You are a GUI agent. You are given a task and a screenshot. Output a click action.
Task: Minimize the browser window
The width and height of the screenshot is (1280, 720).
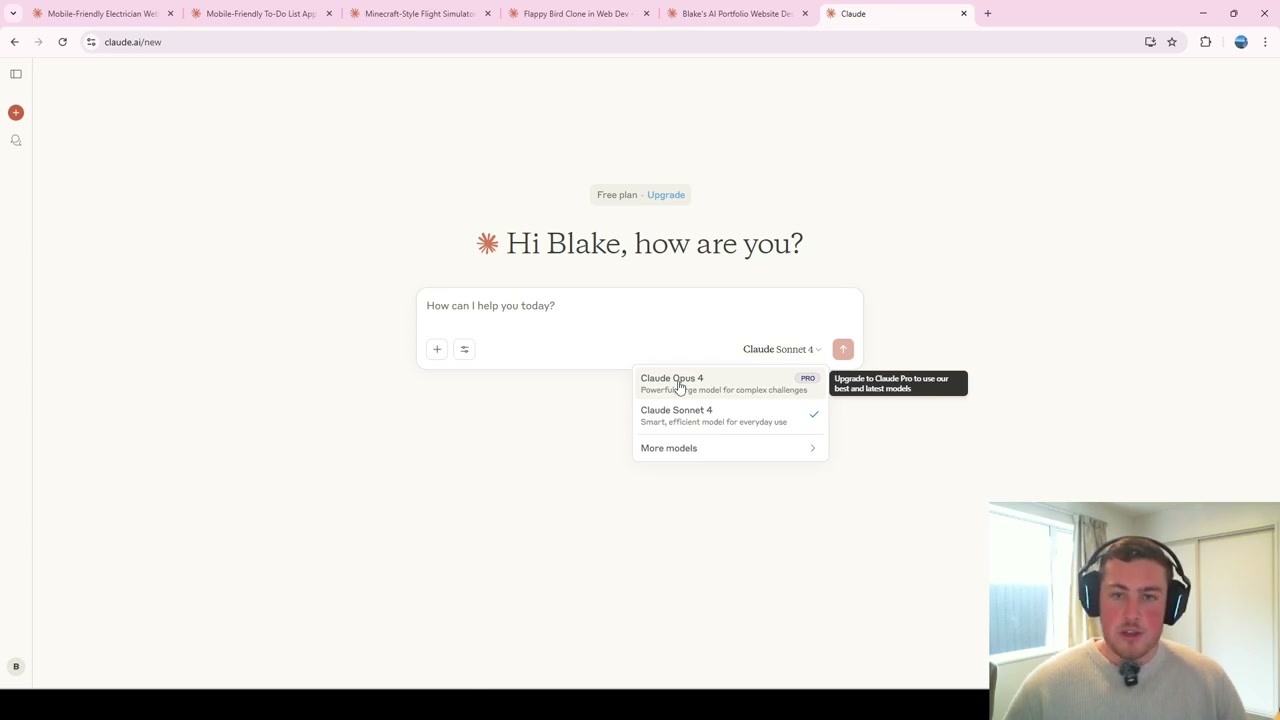(1203, 14)
